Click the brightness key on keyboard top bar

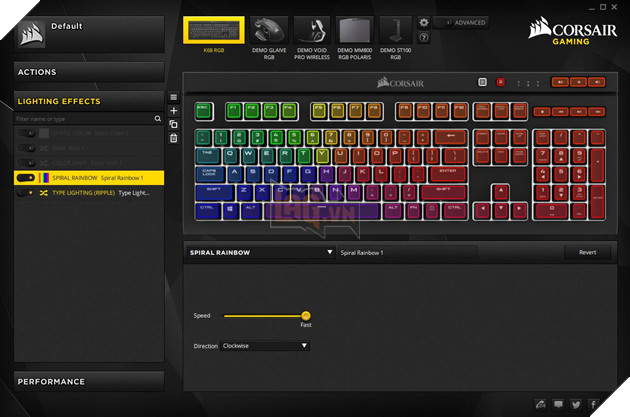point(482,82)
